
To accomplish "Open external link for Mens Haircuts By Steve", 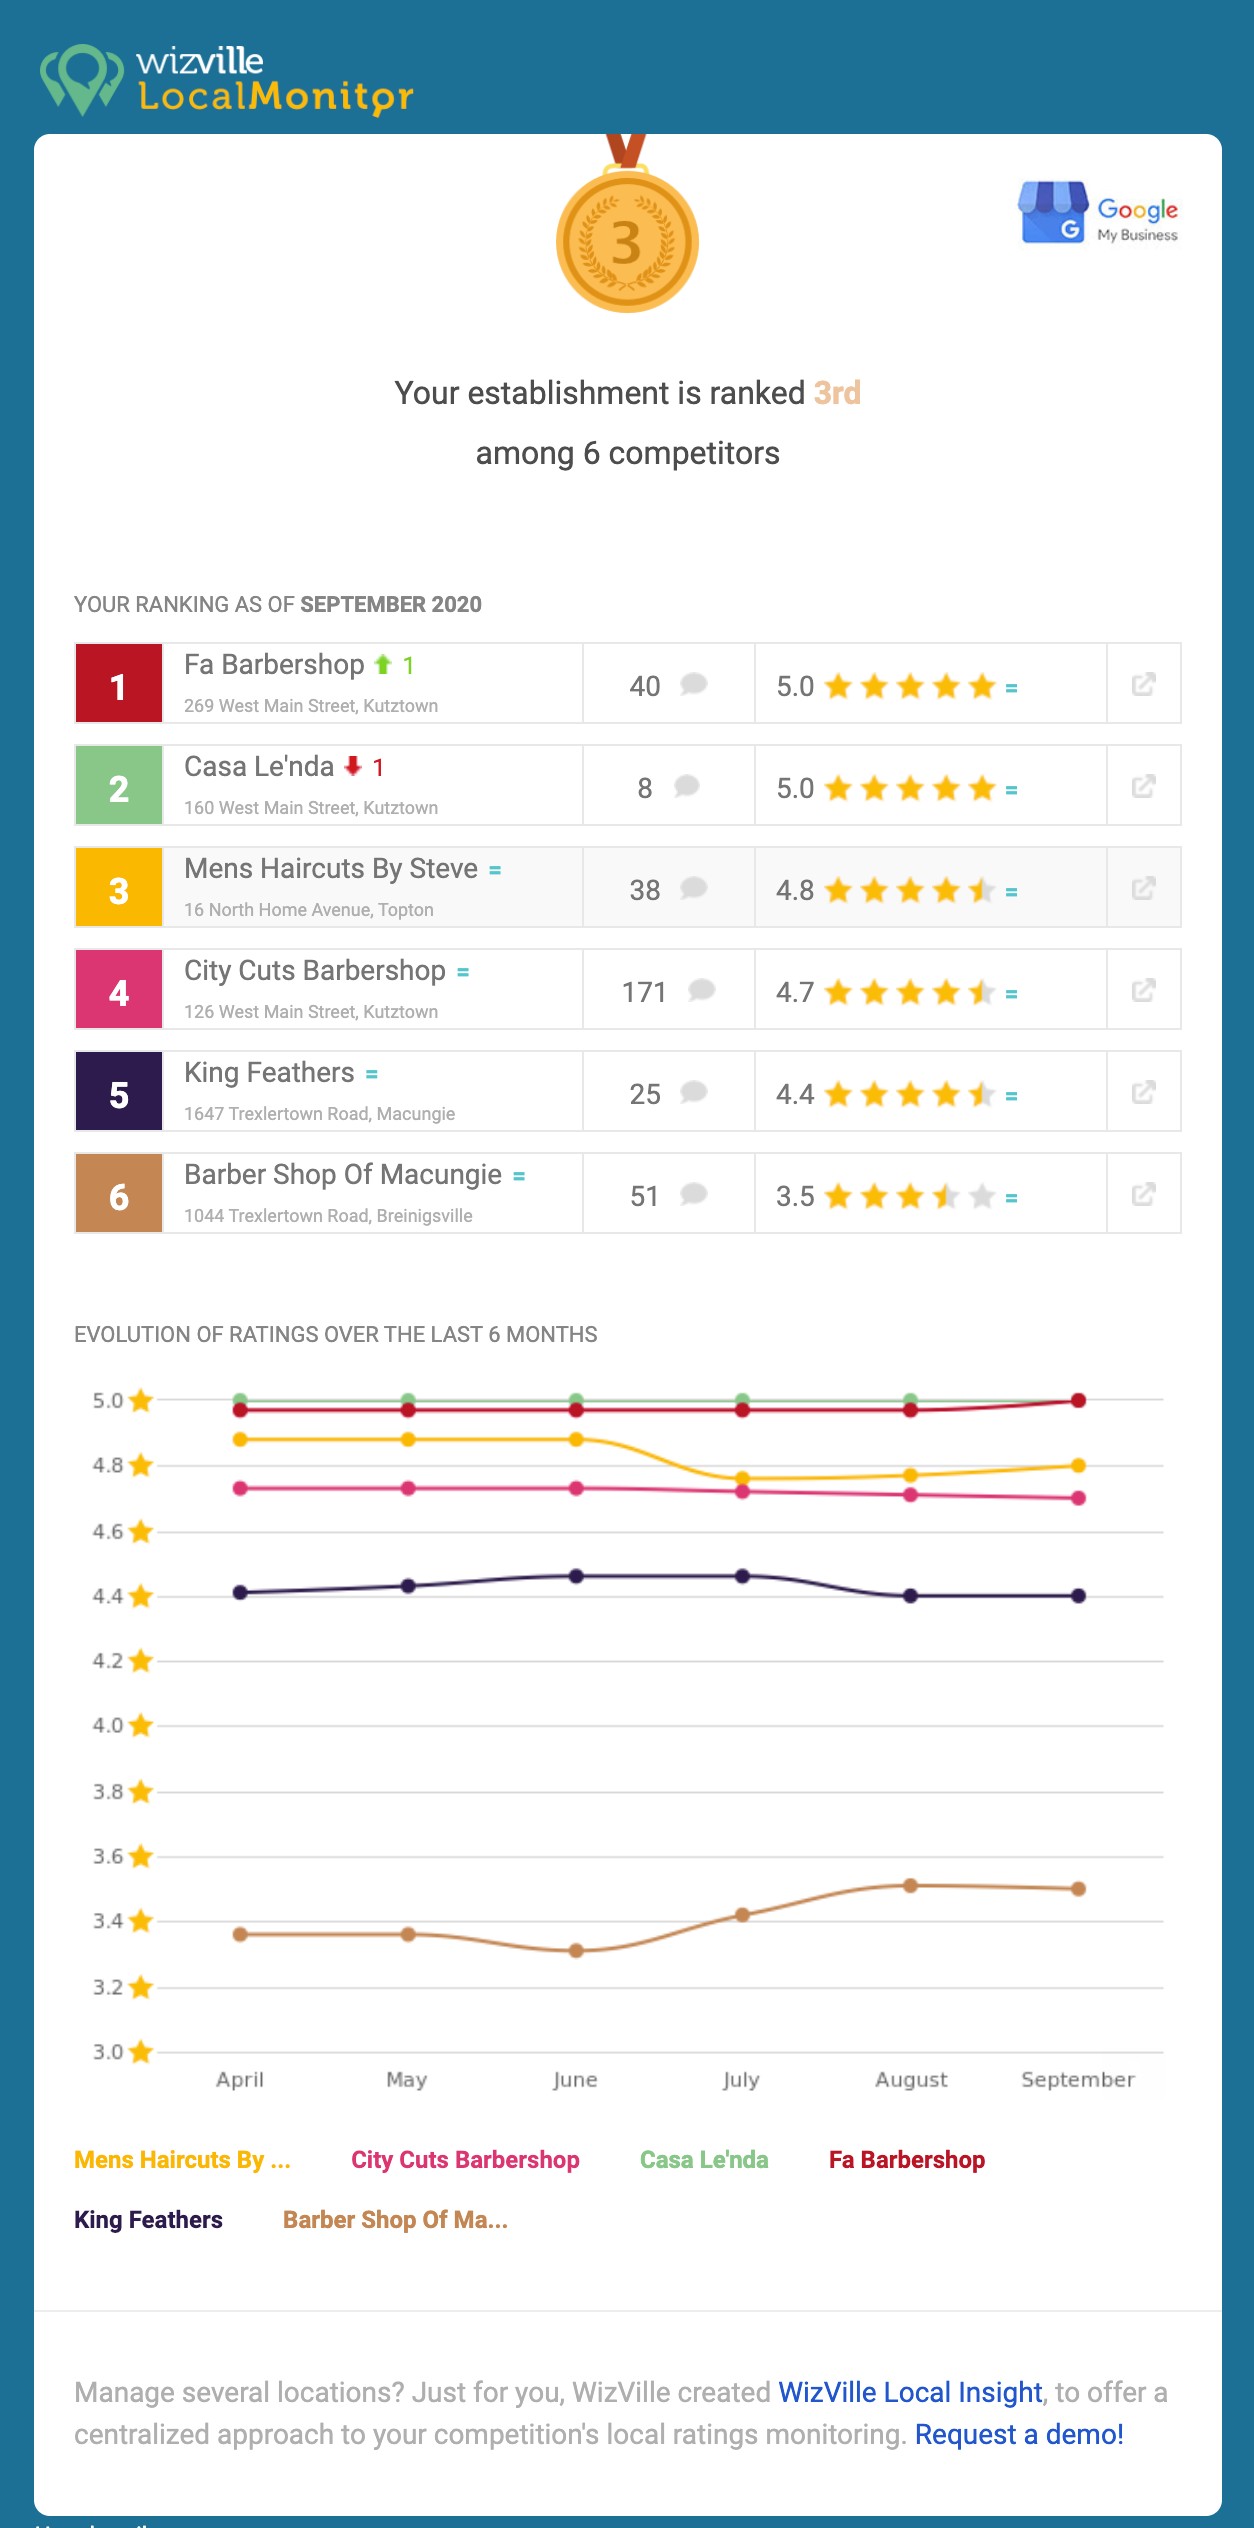I will click(1143, 888).
